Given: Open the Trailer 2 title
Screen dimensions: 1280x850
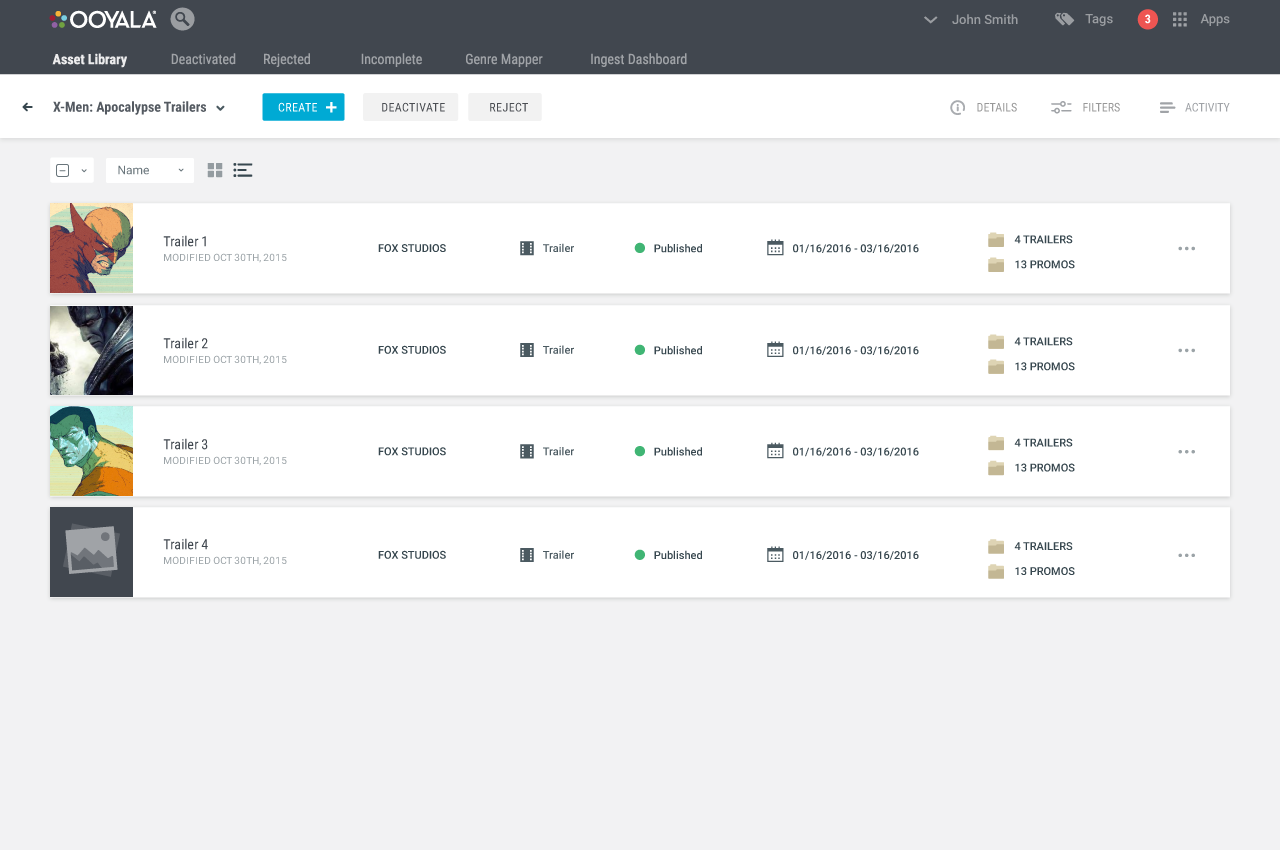Looking at the screenshot, I should 186,343.
